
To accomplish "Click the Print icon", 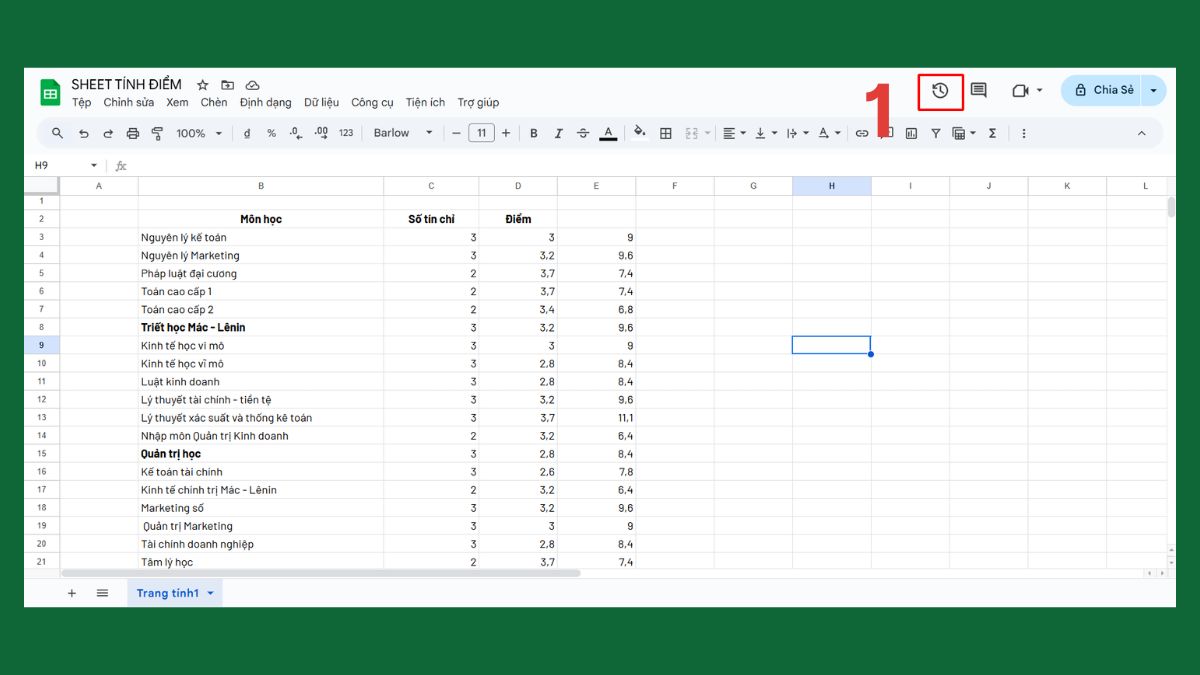I will [131, 132].
